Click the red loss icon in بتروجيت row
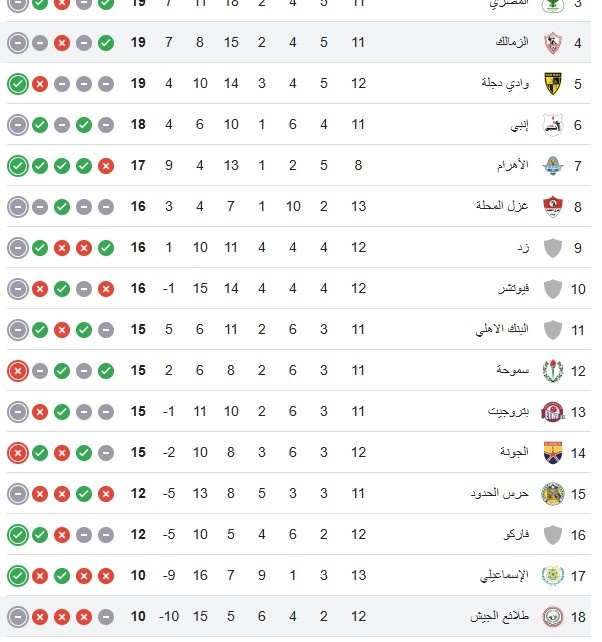This screenshot has width=602, height=642. point(39,412)
